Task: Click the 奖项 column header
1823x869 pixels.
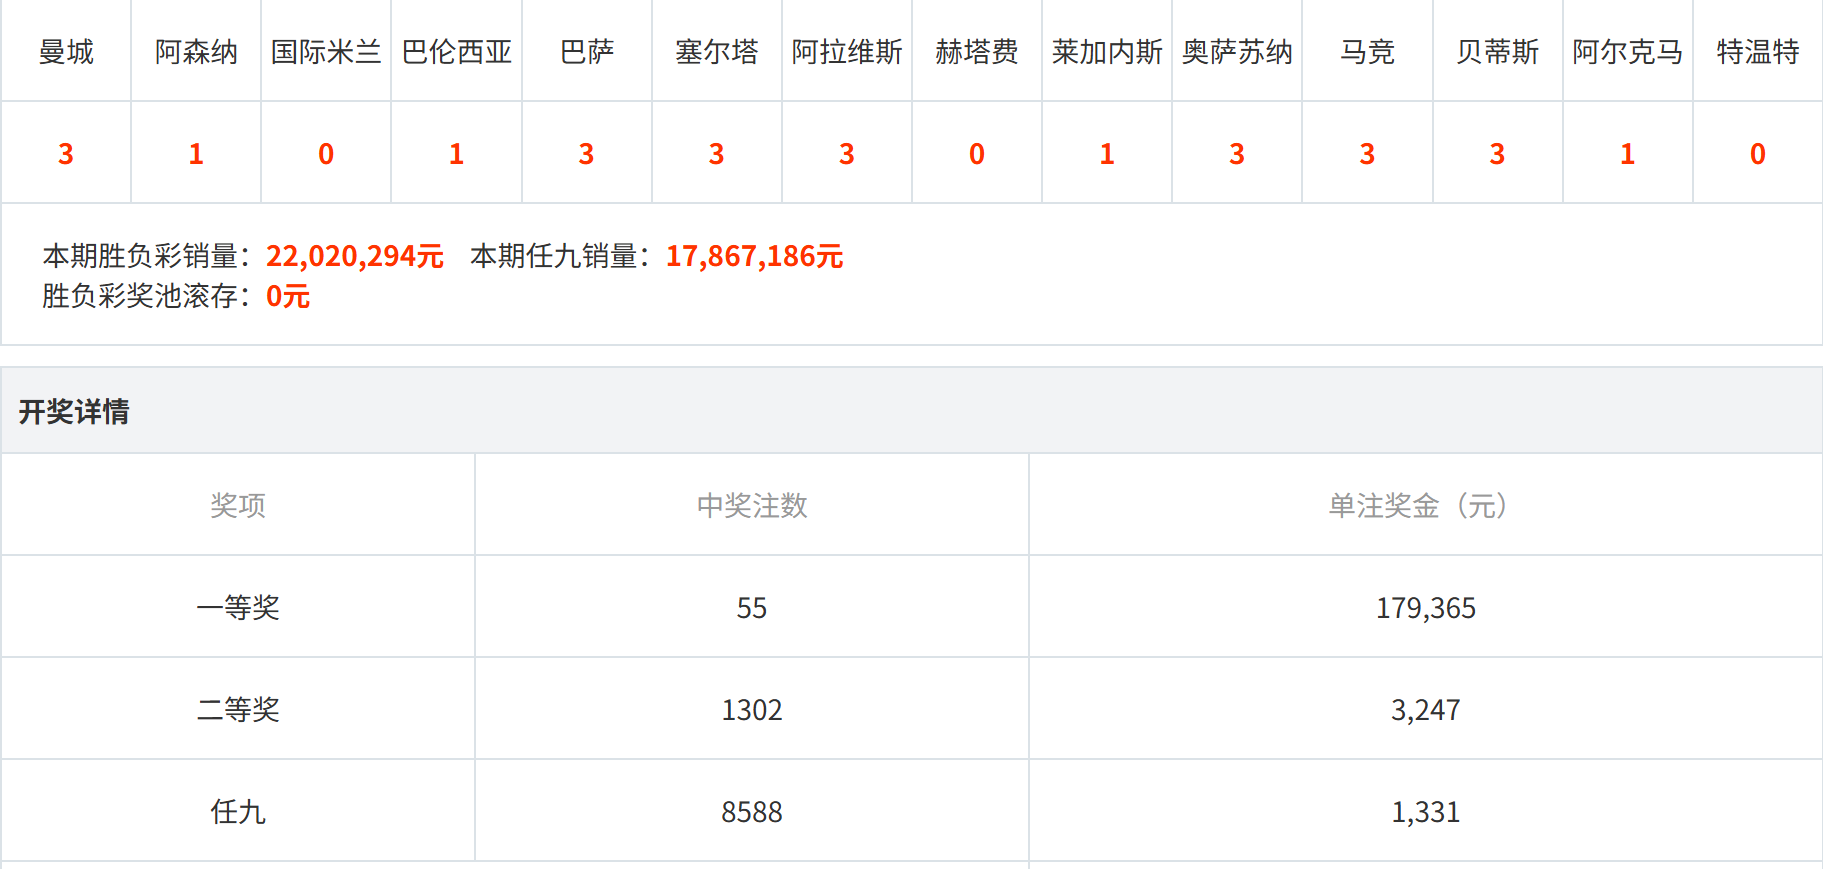Action: pos(238,505)
